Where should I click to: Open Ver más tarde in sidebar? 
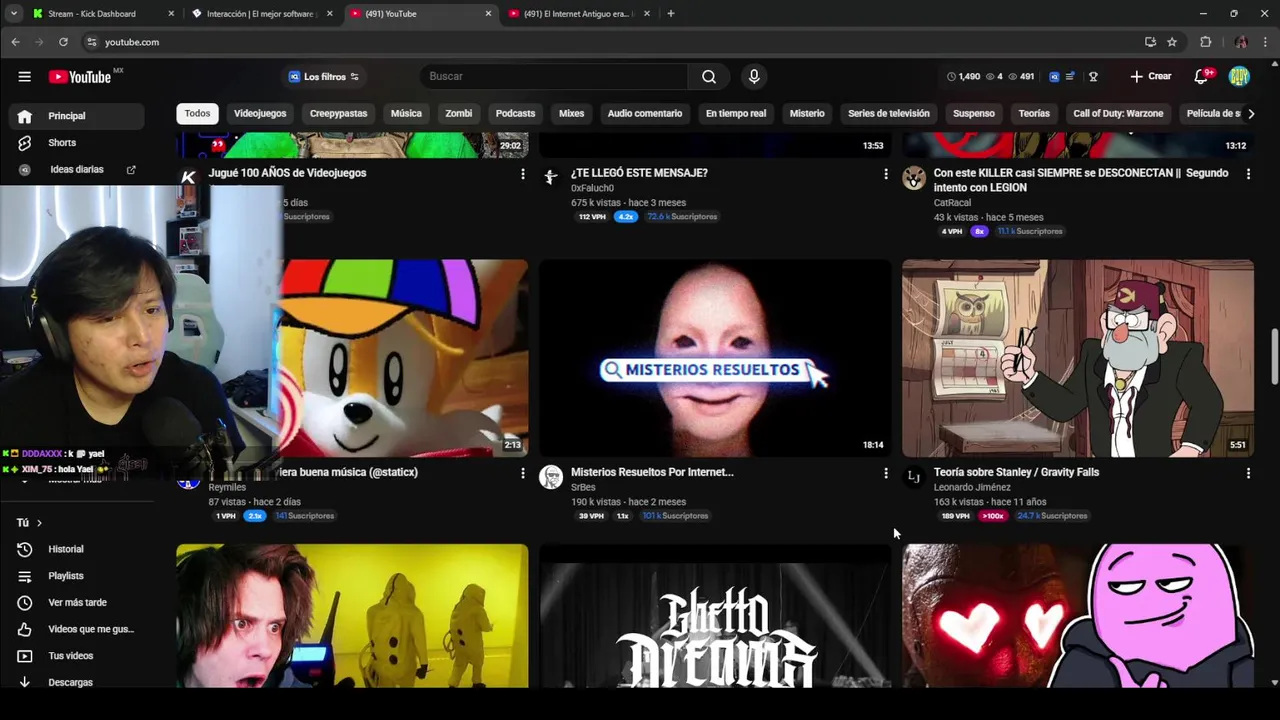tap(77, 603)
